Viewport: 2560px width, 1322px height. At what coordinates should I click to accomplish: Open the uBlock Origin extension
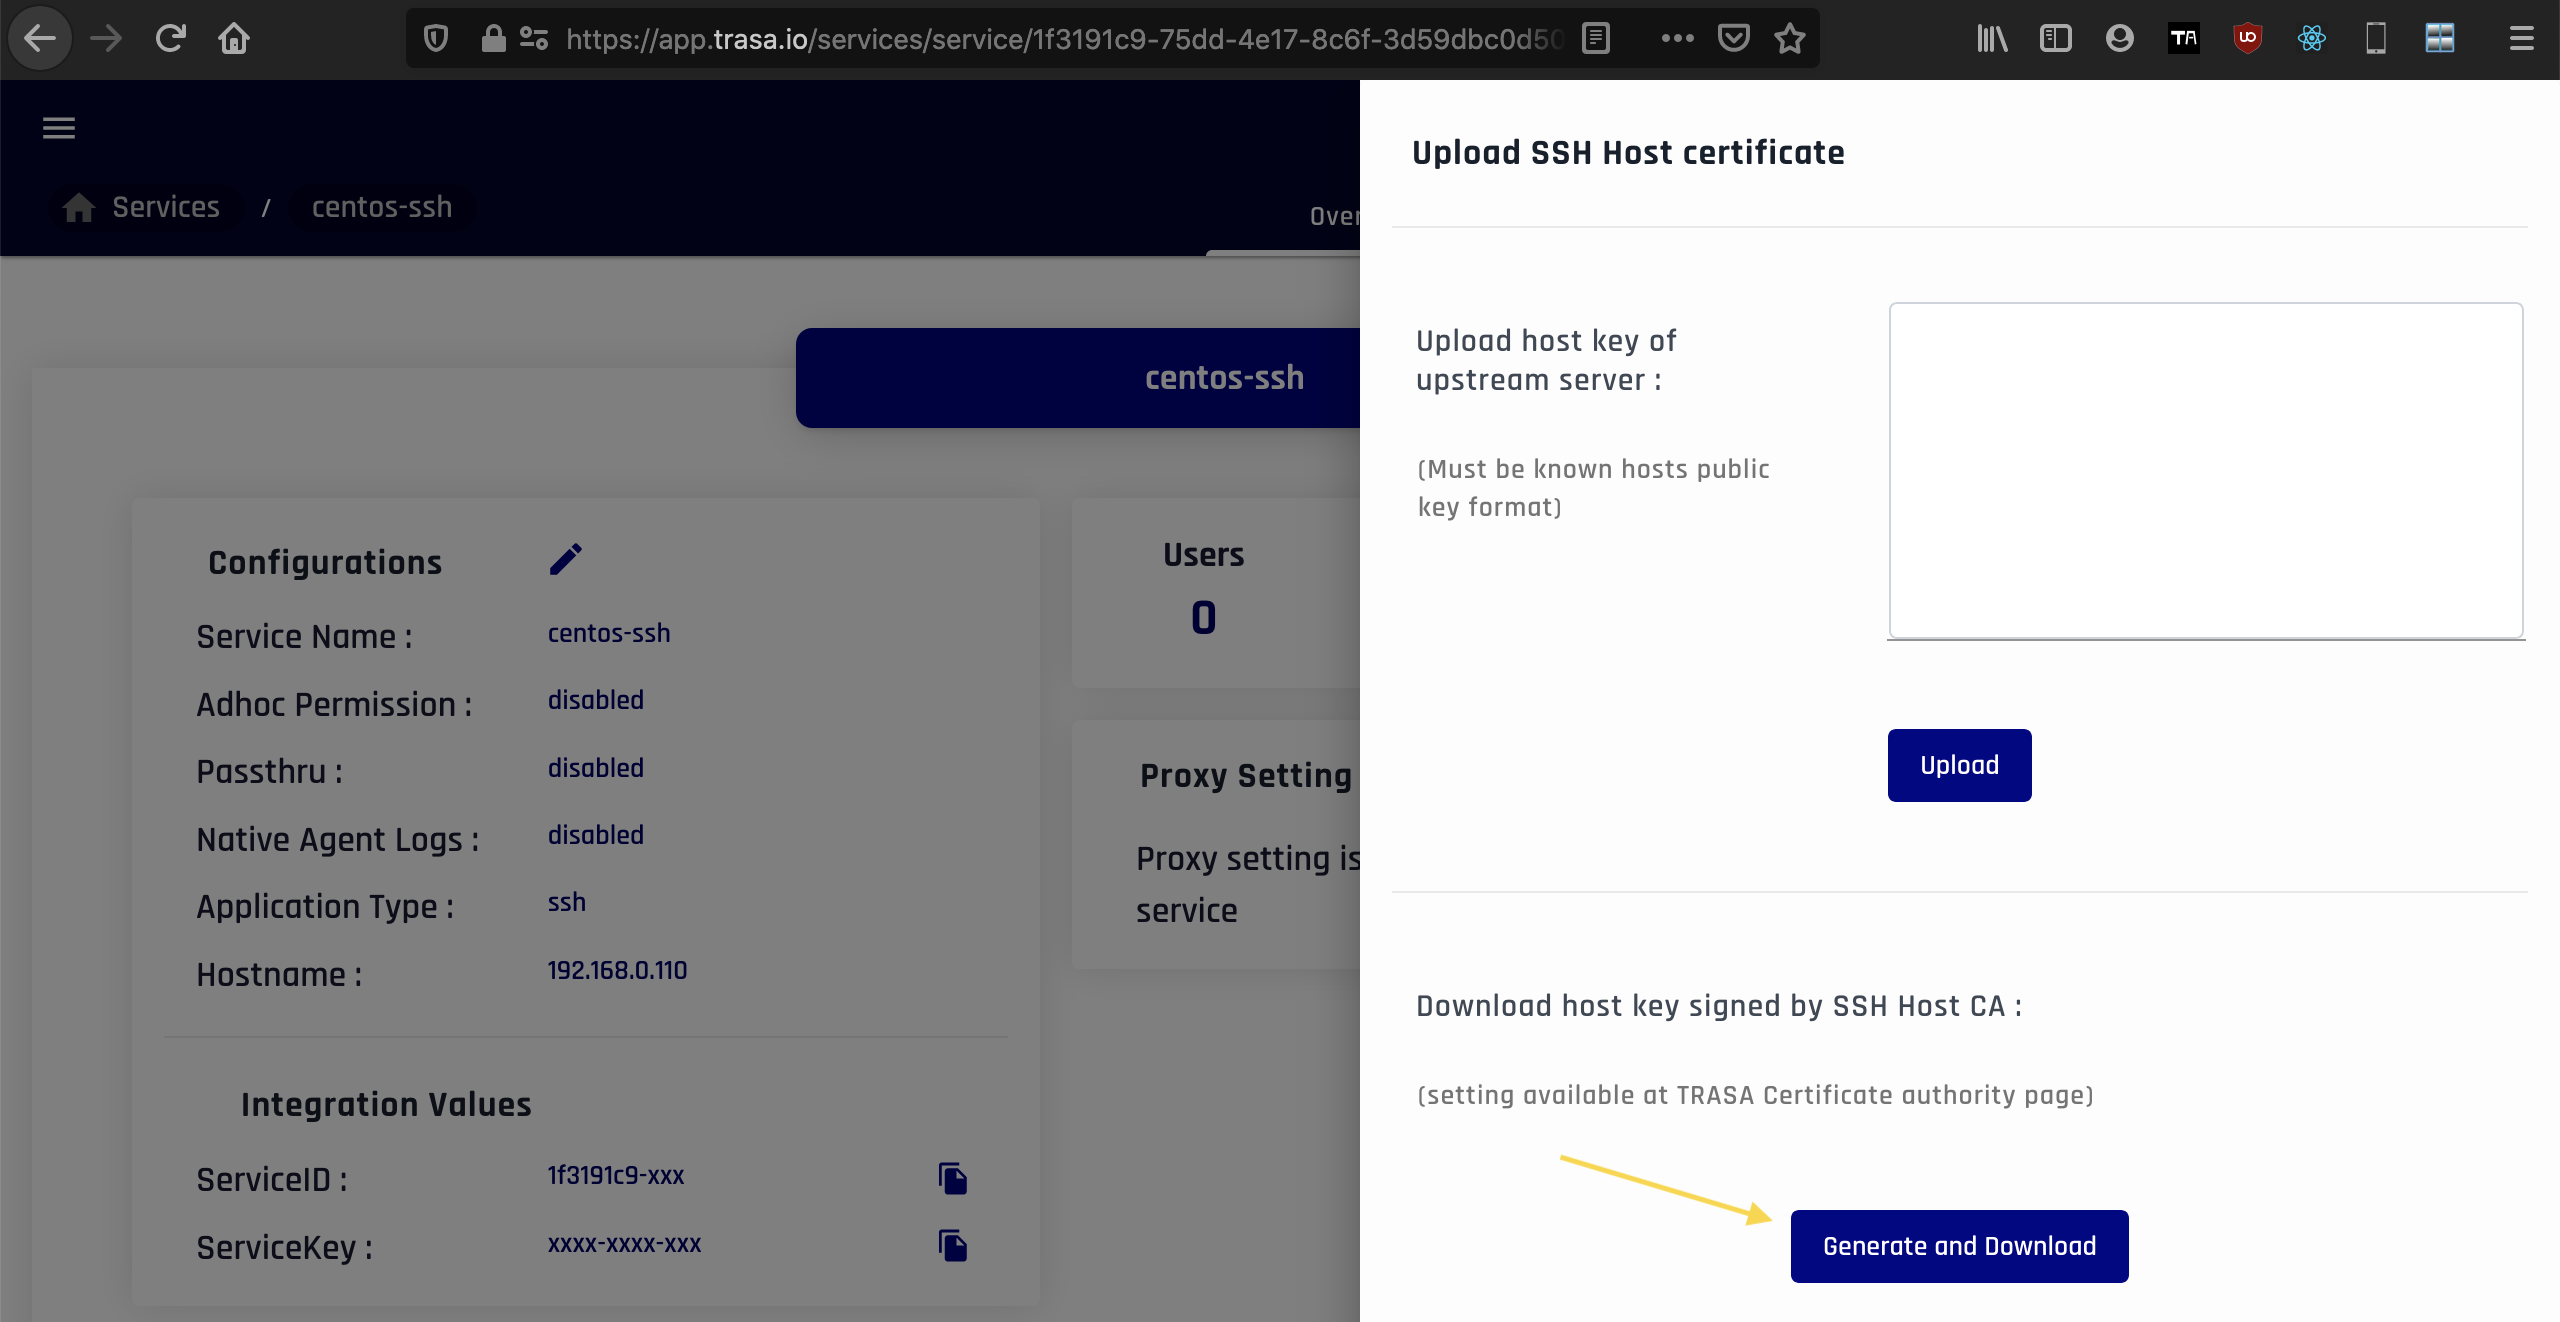2249,38
